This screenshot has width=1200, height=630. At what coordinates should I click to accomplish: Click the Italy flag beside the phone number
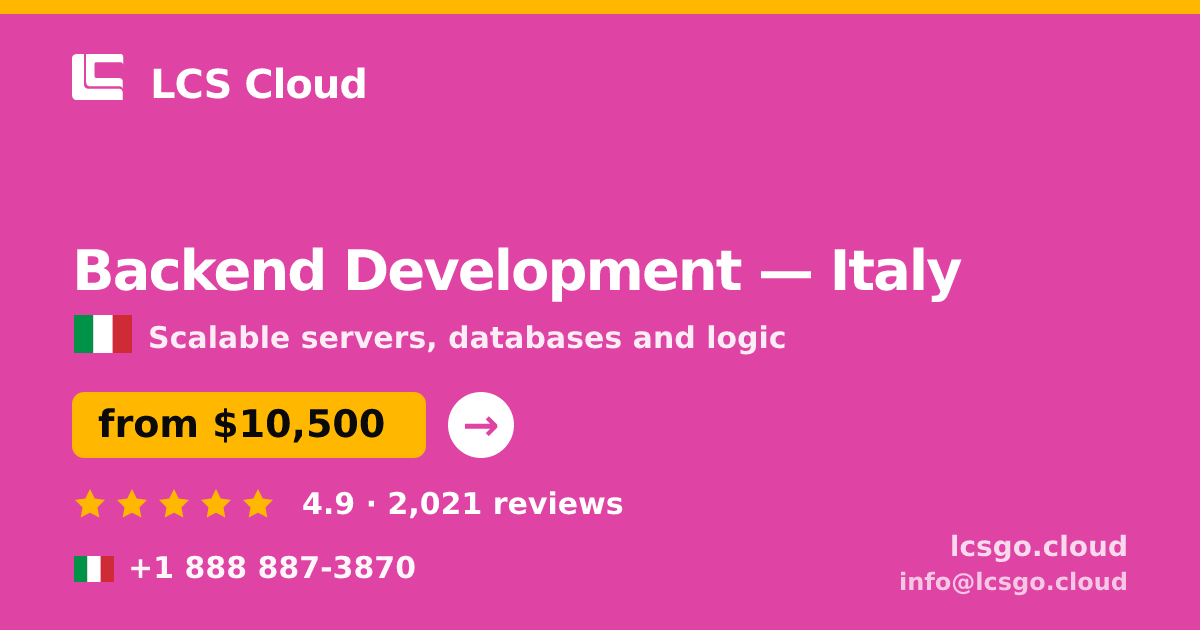click(94, 569)
